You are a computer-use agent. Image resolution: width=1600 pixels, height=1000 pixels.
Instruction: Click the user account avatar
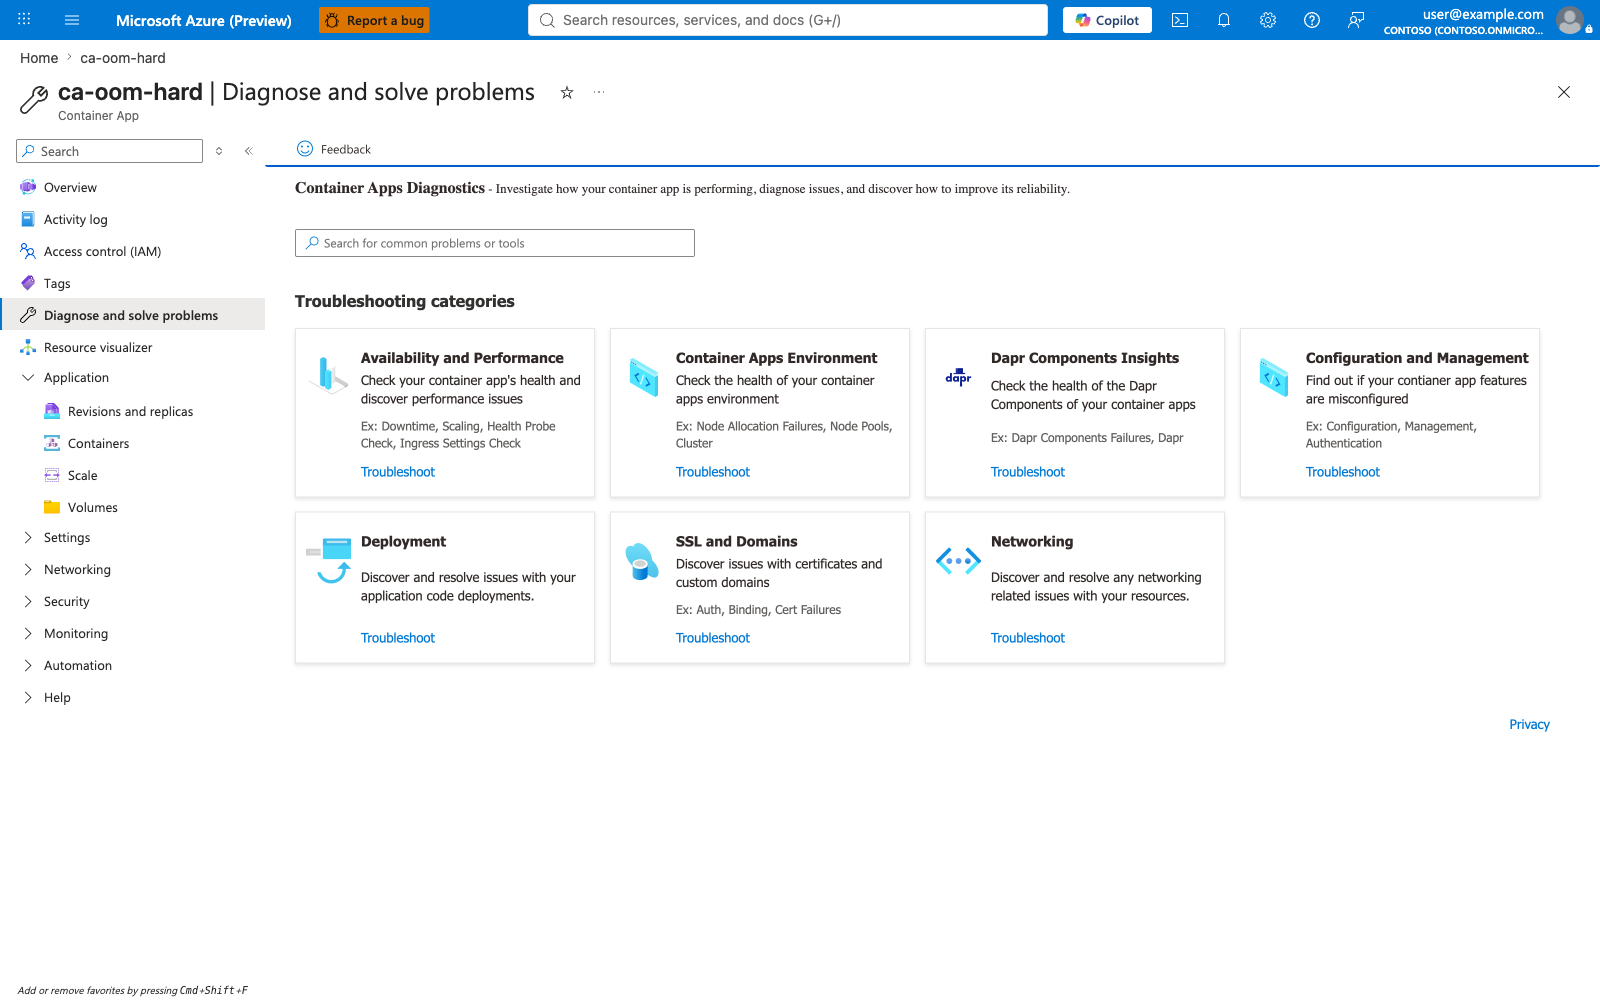point(1570,20)
